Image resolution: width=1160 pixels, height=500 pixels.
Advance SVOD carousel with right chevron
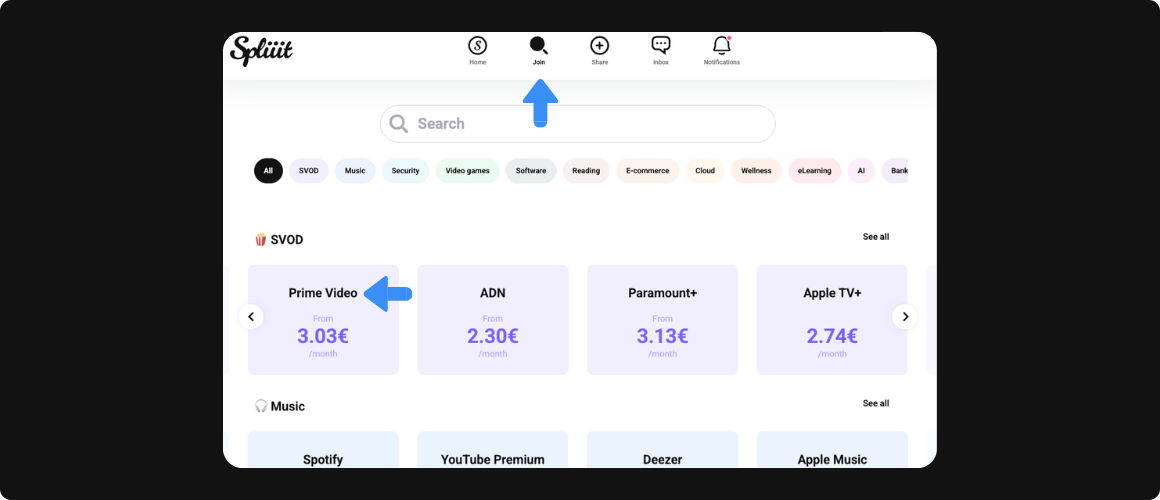click(x=904, y=317)
